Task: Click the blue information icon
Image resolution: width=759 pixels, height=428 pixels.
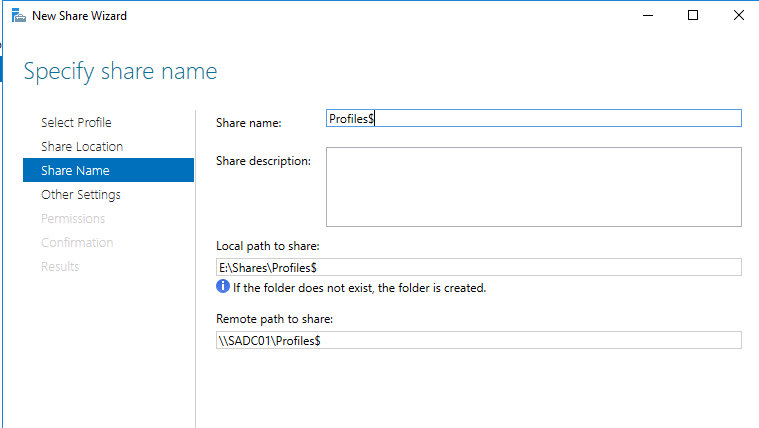Action: (x=223, y=287)
